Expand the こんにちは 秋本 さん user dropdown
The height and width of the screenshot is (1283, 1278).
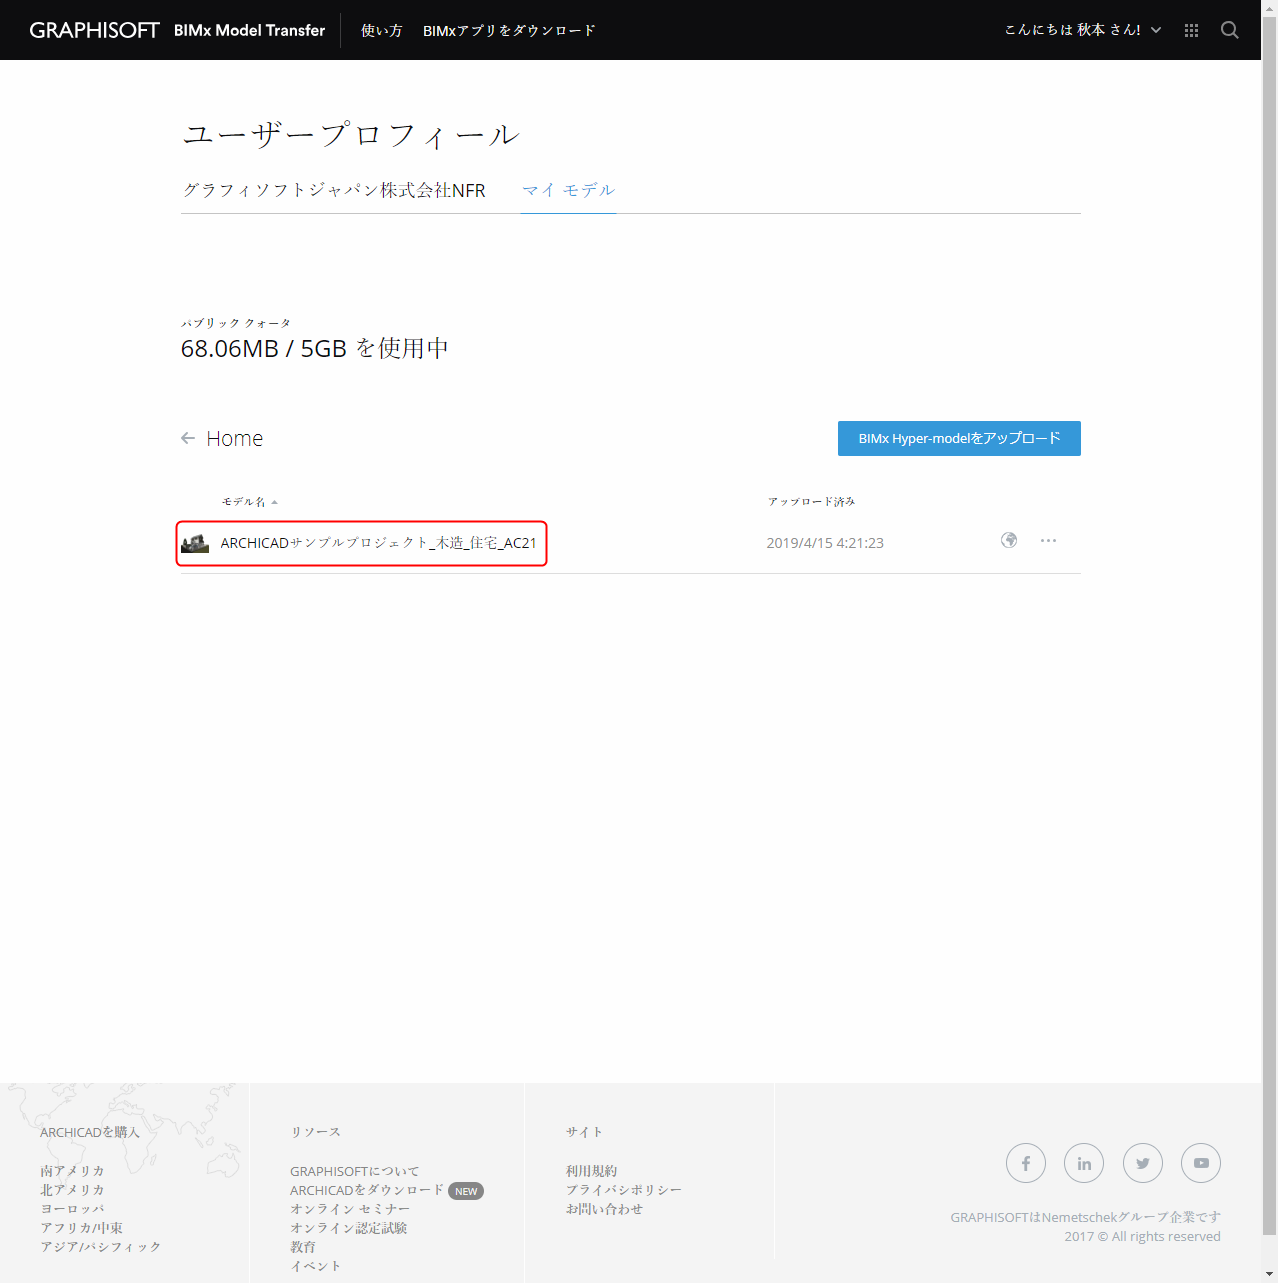point(1083,30)
